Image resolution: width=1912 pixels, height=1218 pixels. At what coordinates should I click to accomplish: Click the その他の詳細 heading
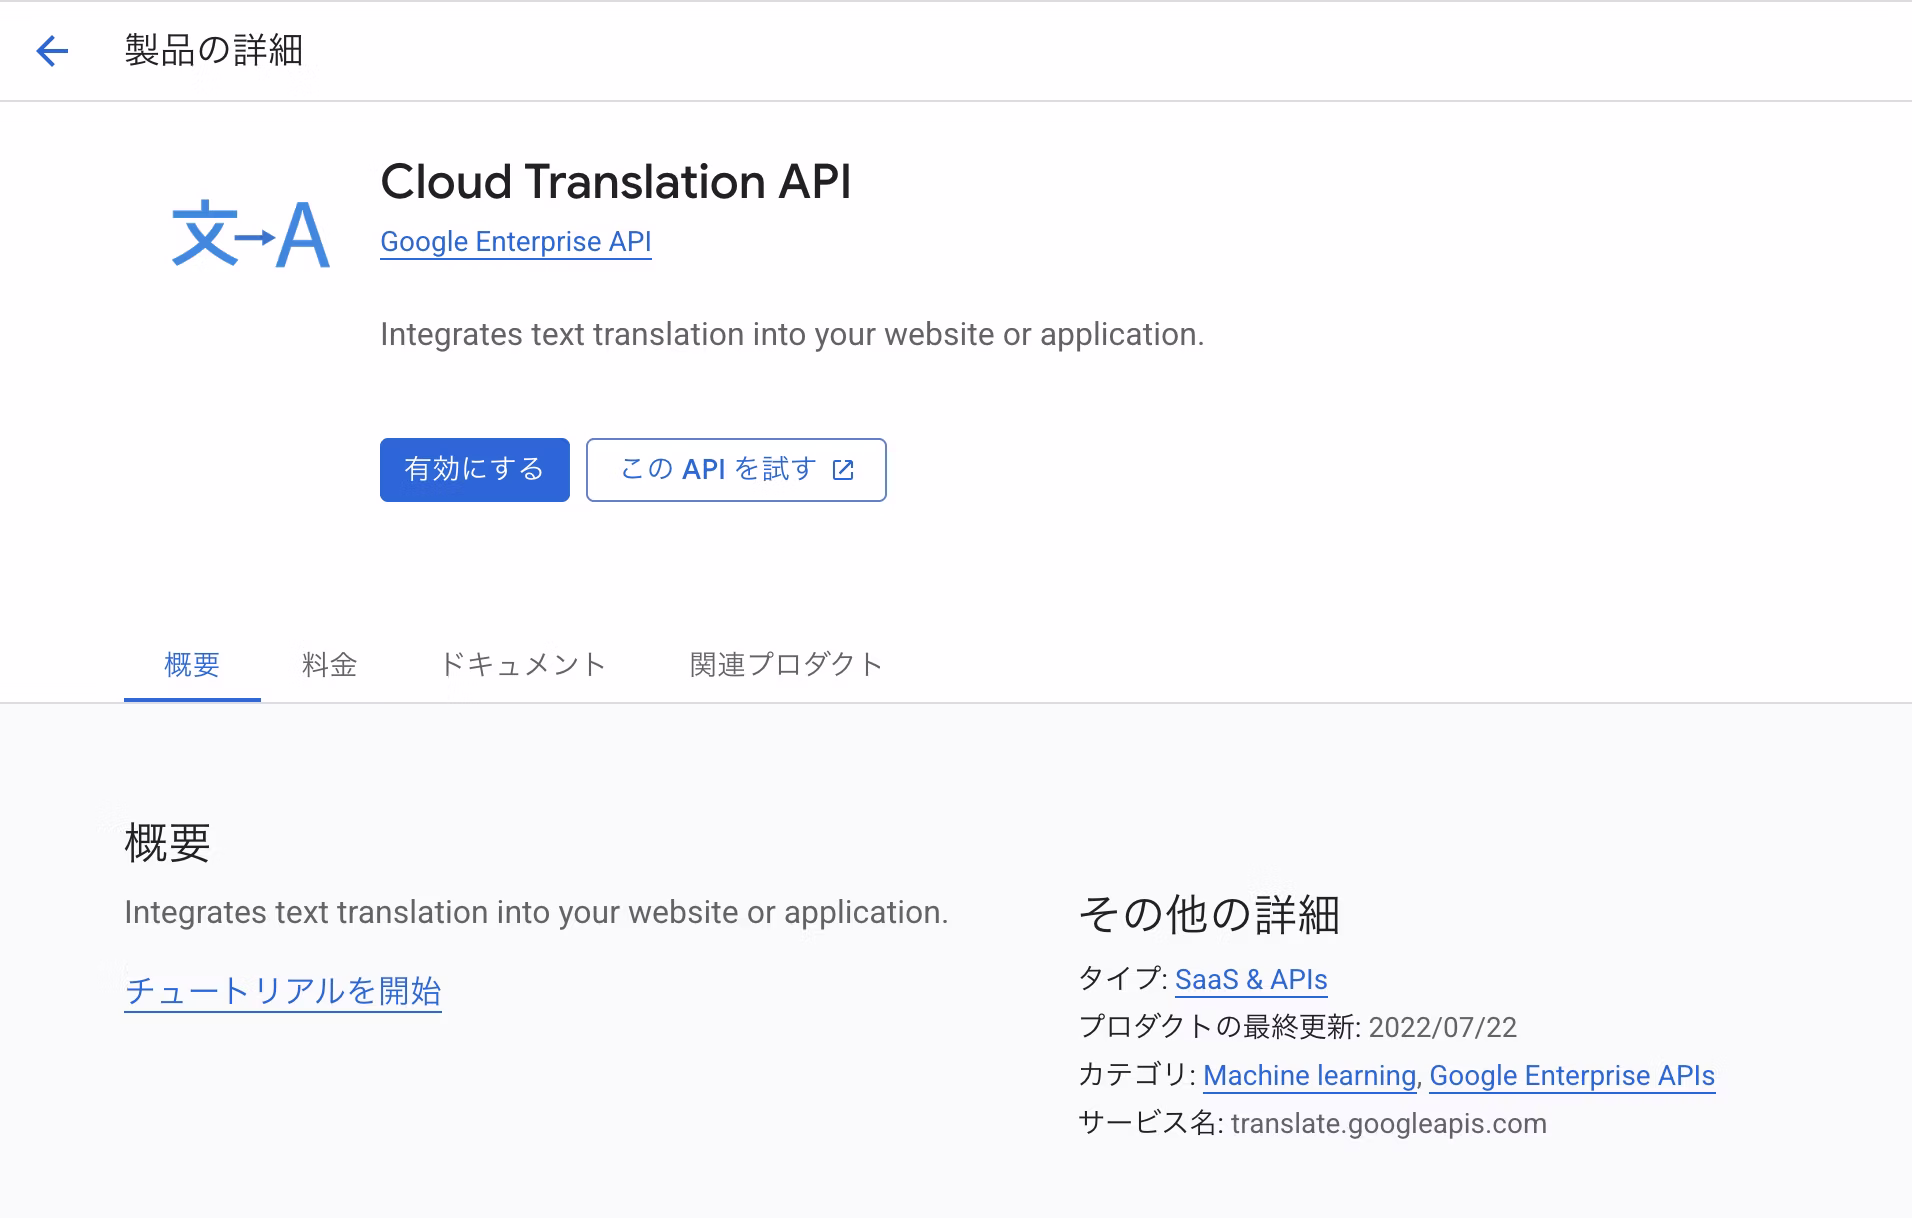(1209, 914)
